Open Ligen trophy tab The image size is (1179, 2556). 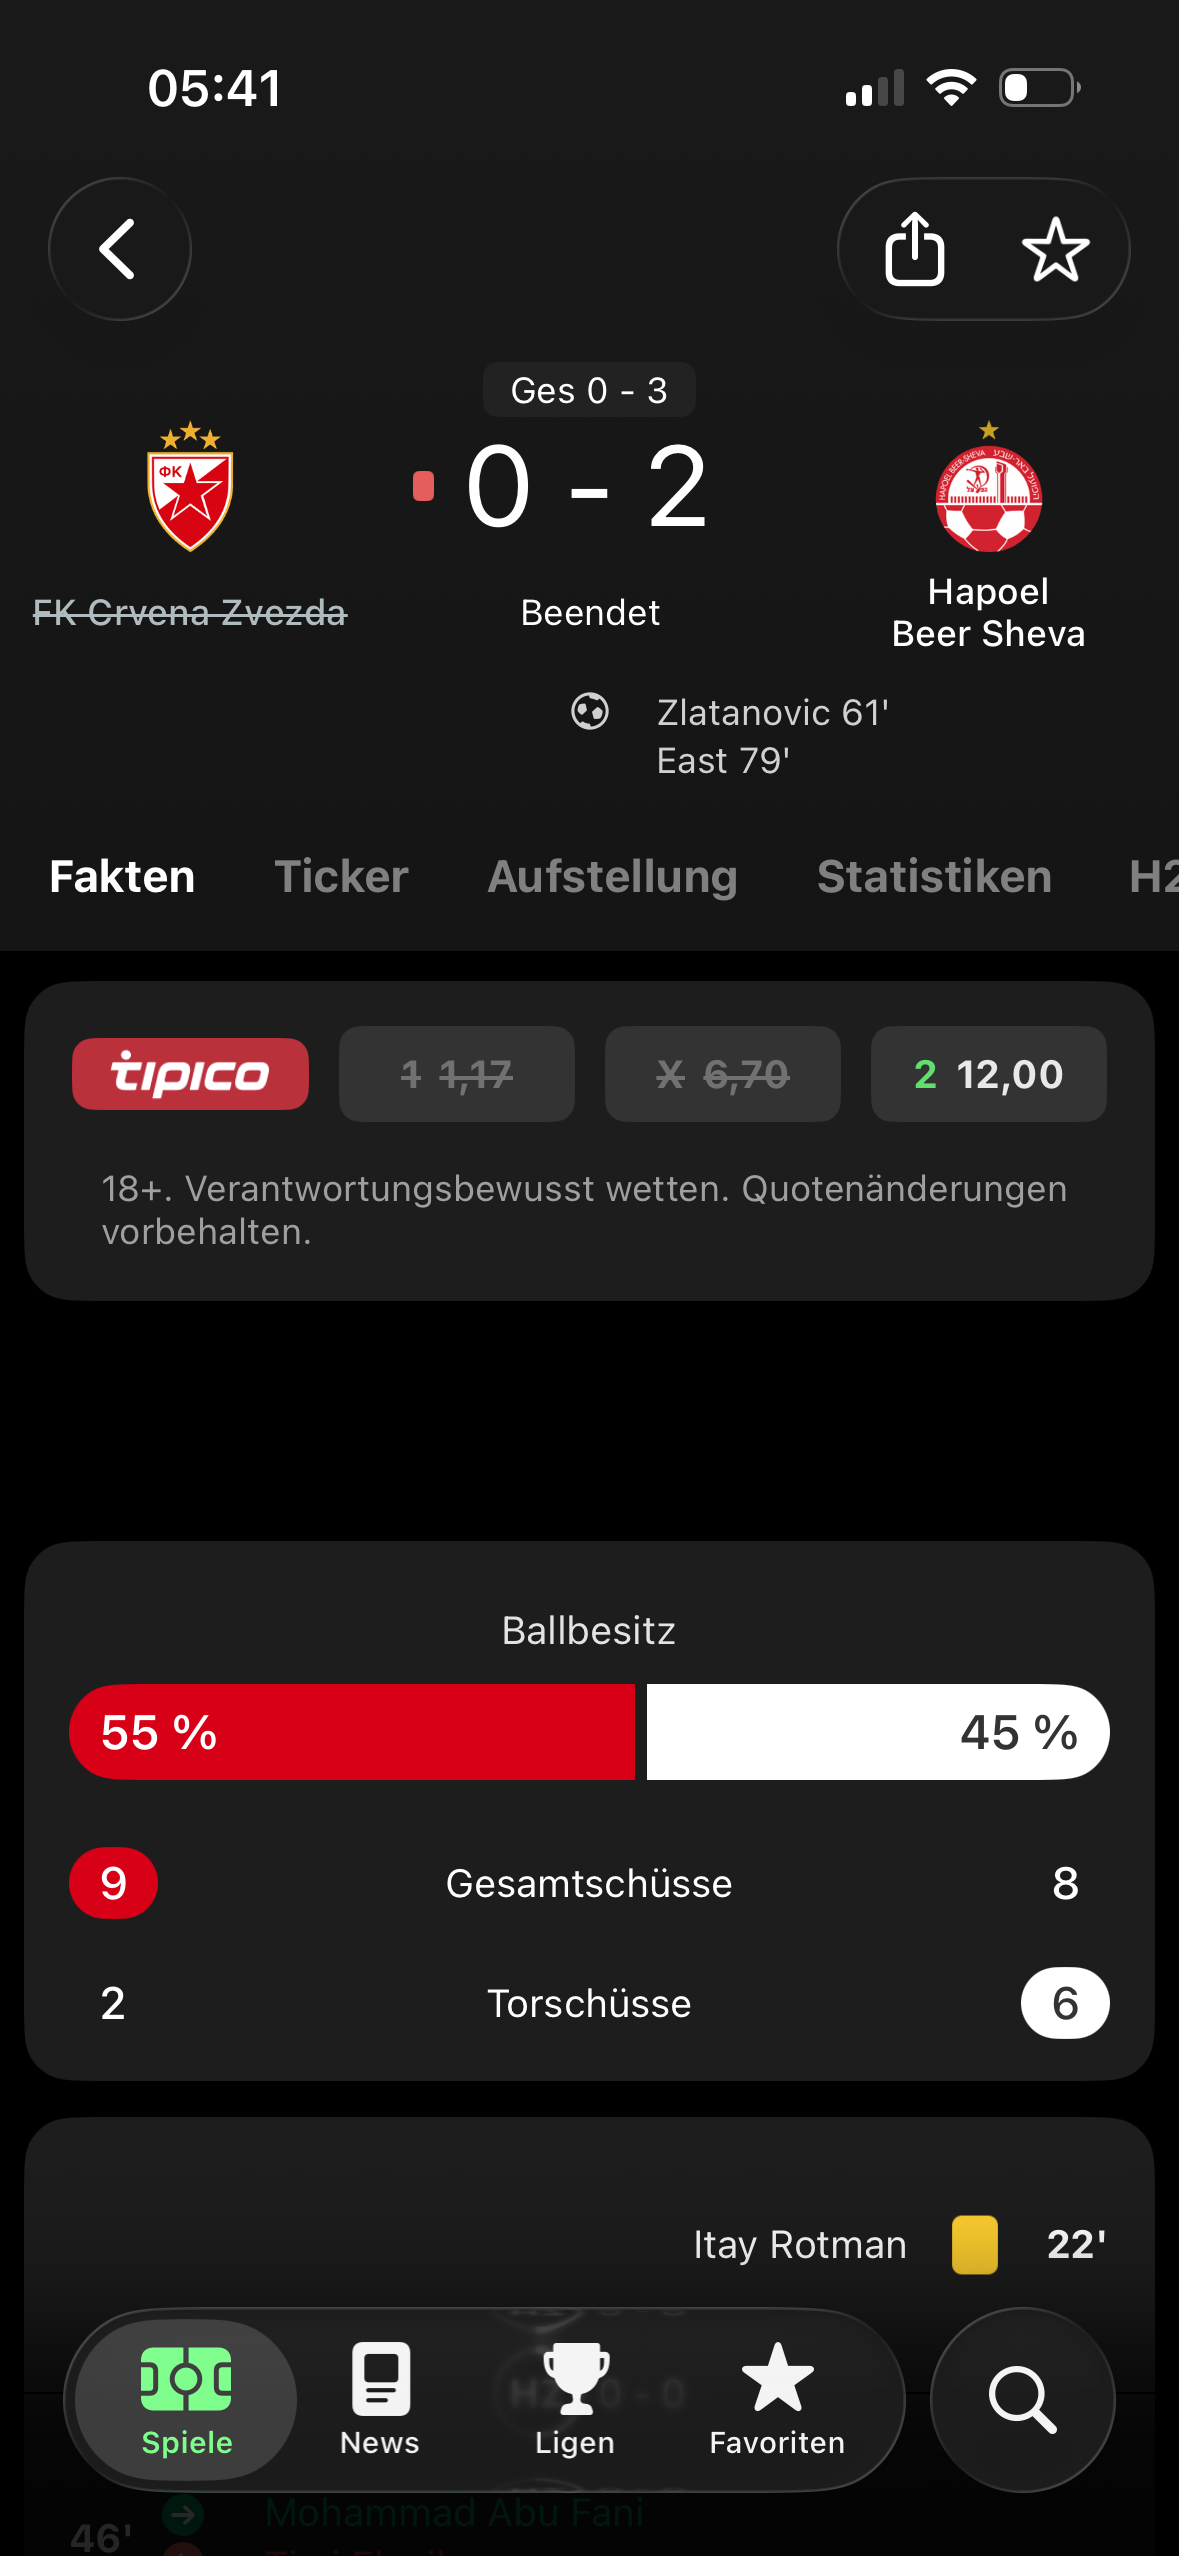coord(575,2399)
